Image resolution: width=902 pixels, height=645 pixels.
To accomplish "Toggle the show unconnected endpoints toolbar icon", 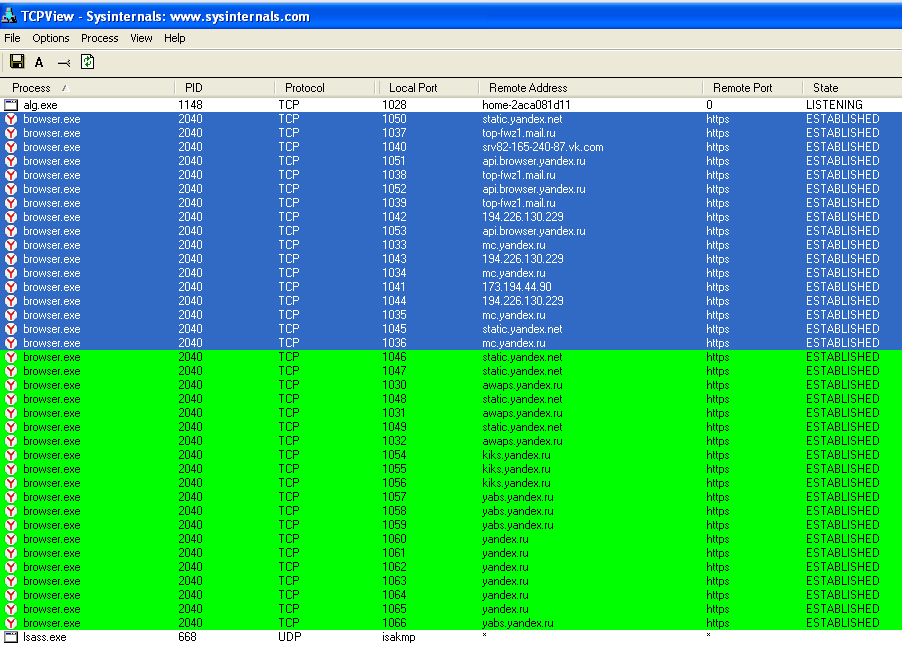I will pos(64,63).
